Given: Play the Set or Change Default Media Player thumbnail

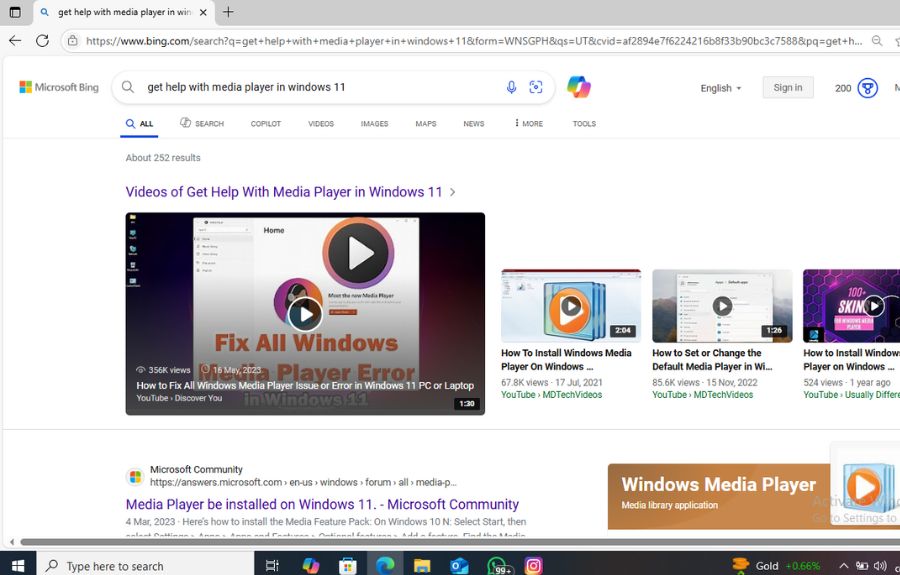Looking at the screenshot, I should pos(722,306).
